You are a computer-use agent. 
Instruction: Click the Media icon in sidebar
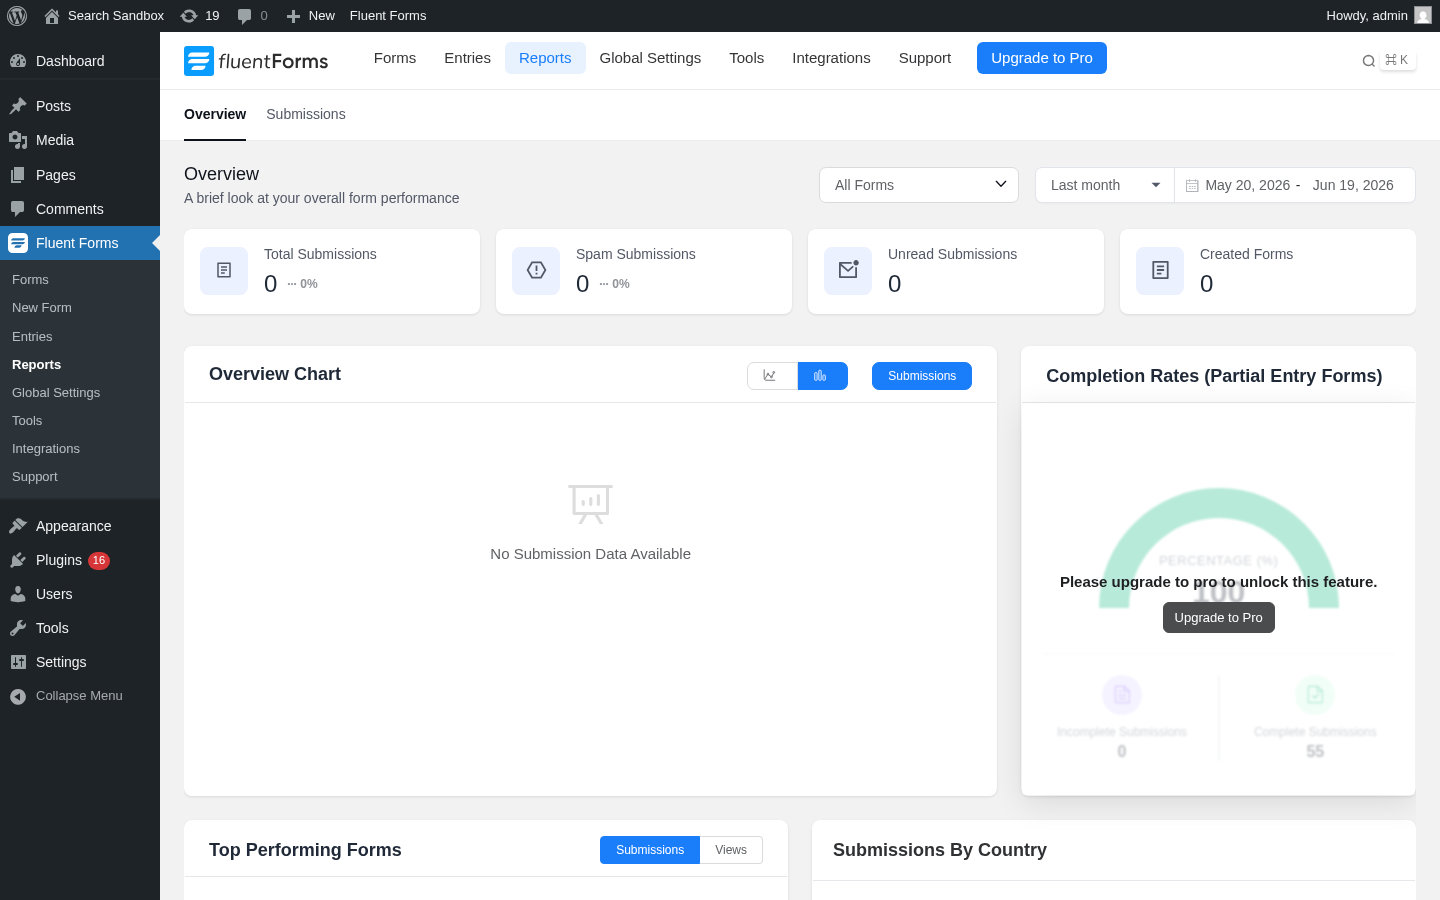(x=18, y=140)
